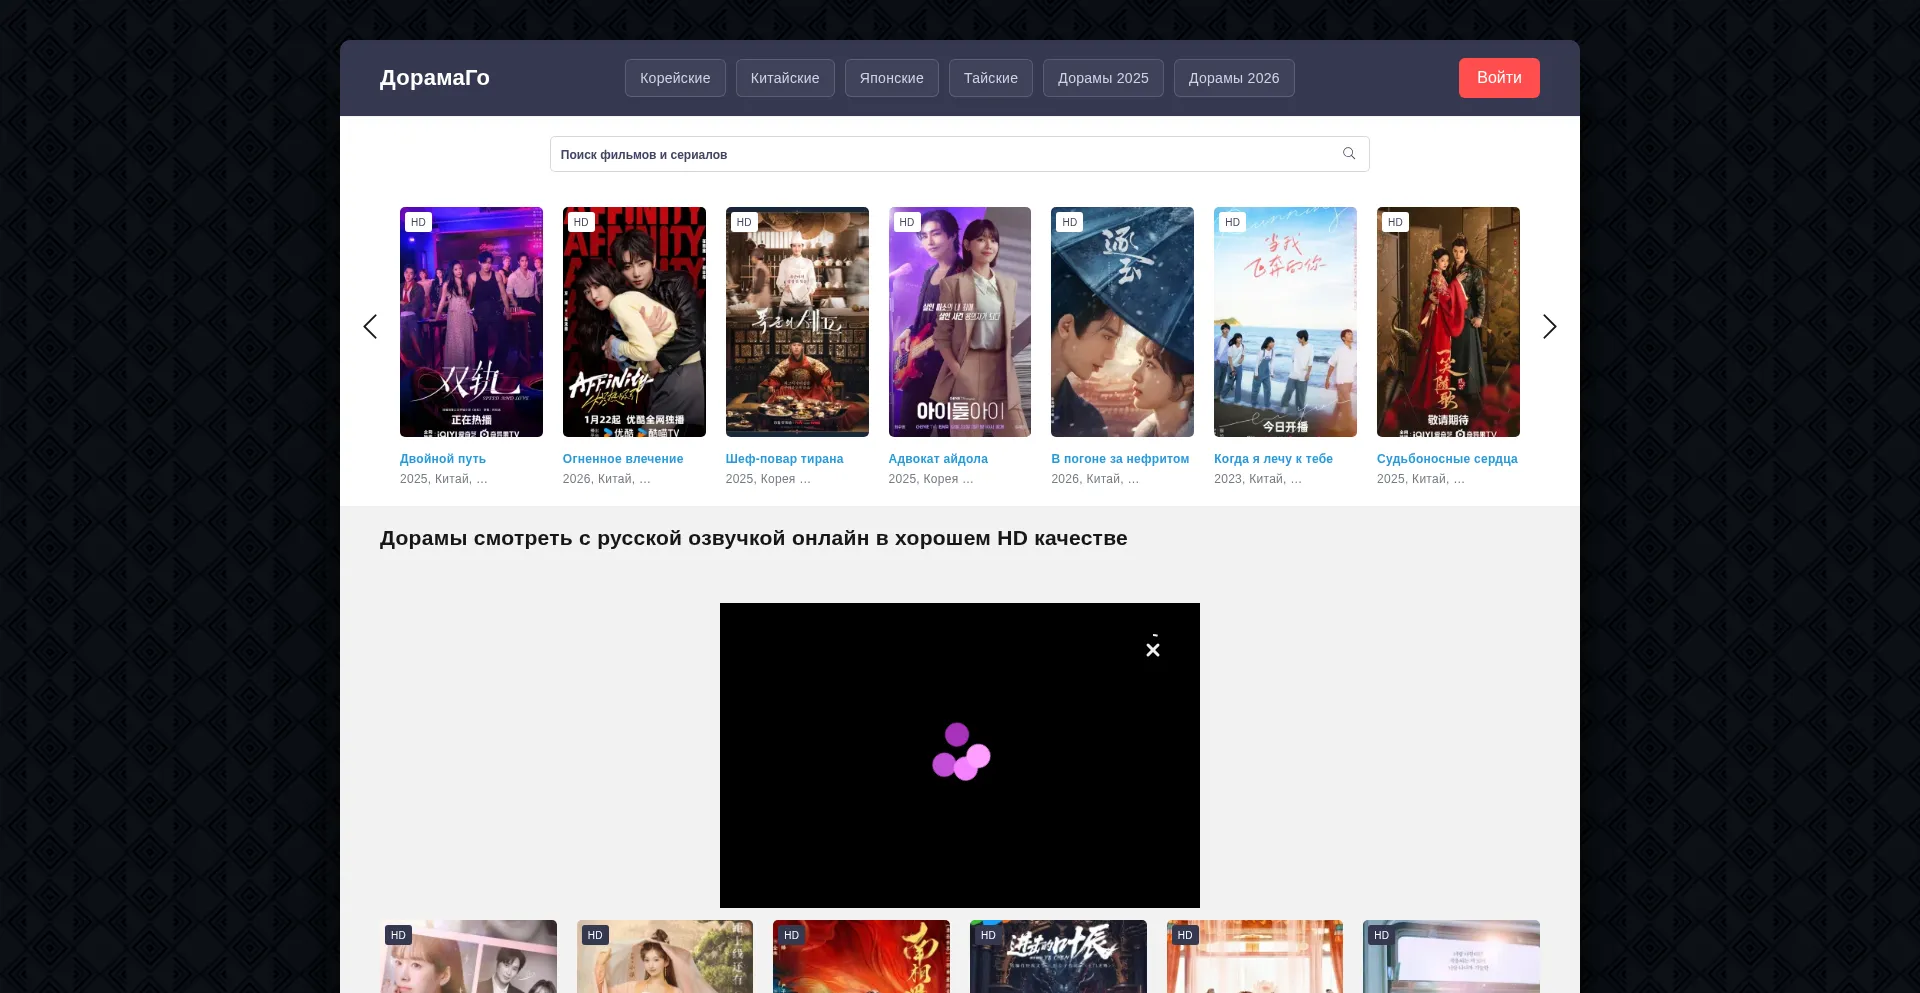
Task: Click the "Дорамы смотреть с русской озвучкой" heading
Action: (753, 538)
